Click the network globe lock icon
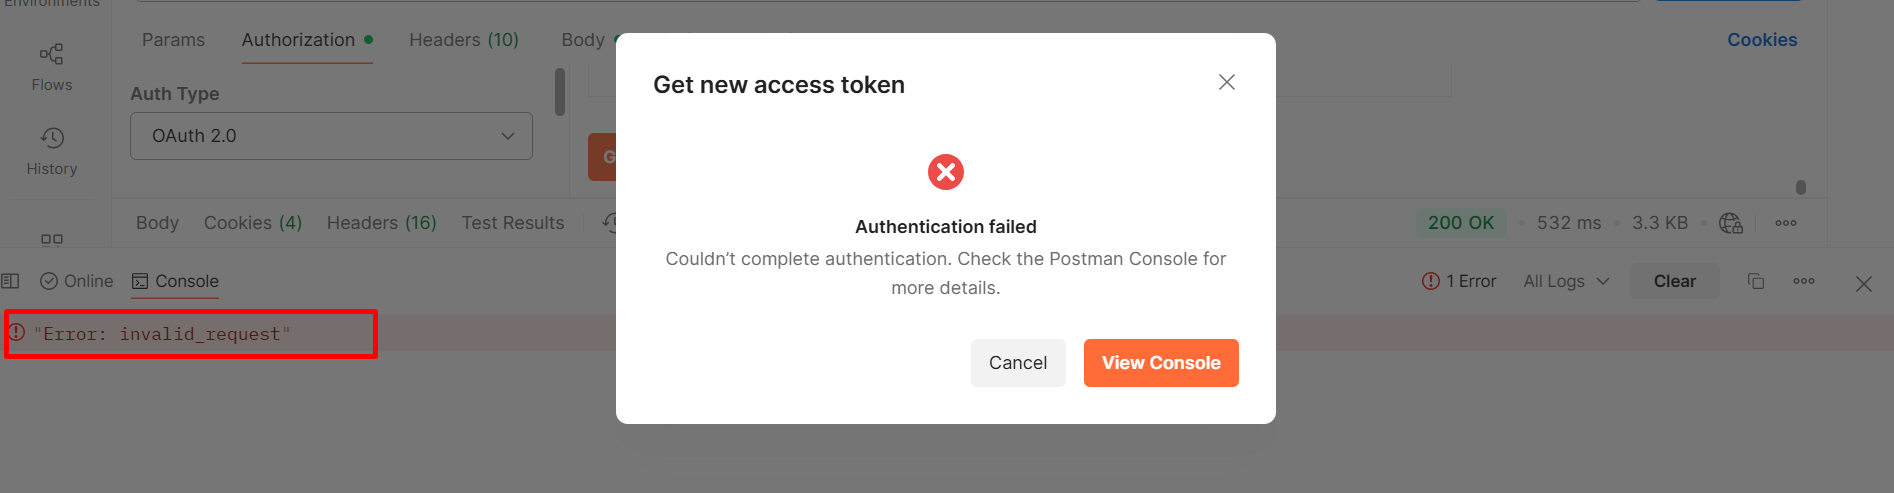This screenshot has width=1894, height=493. [x=1730, y=223]
